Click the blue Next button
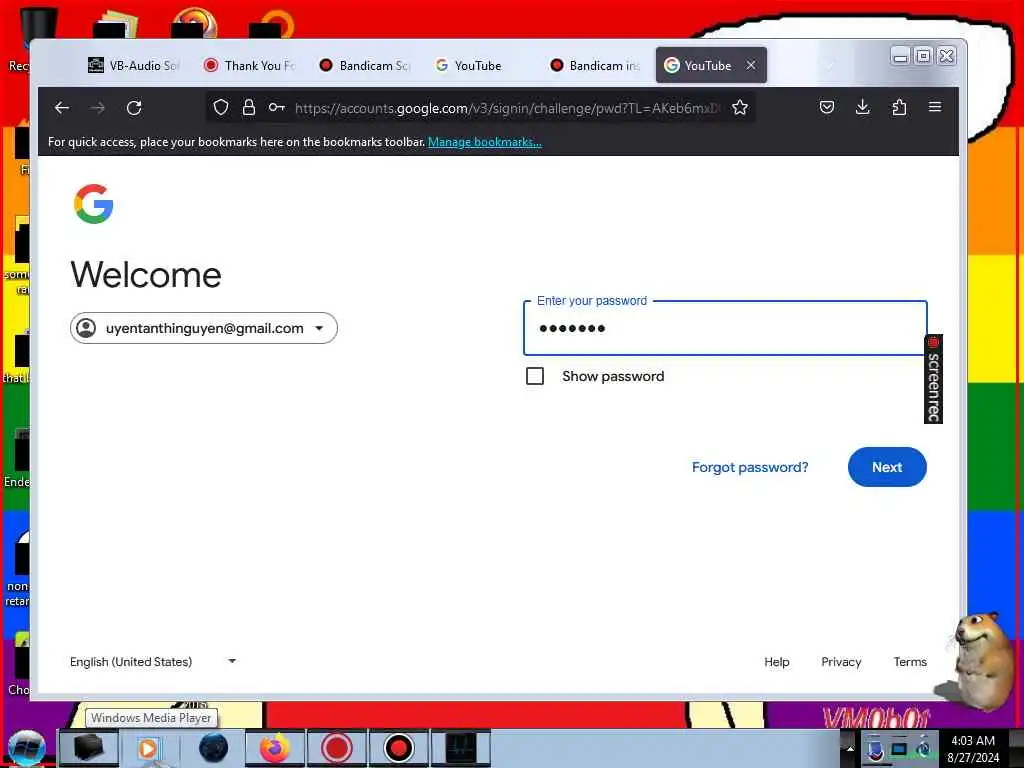1024x768 pixels. pyautogui.click(x=887, y=467)
